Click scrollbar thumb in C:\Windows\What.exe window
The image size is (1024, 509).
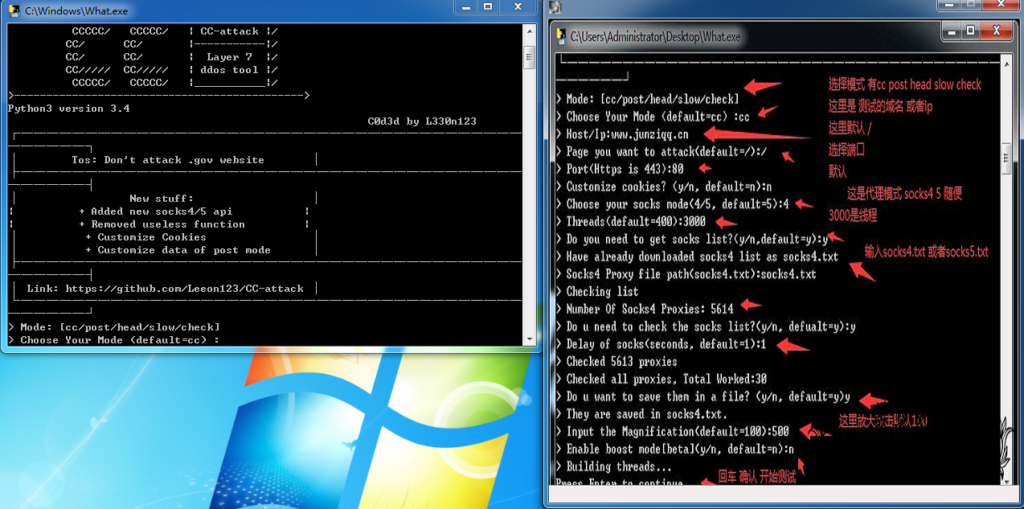[x=530, y=56]
